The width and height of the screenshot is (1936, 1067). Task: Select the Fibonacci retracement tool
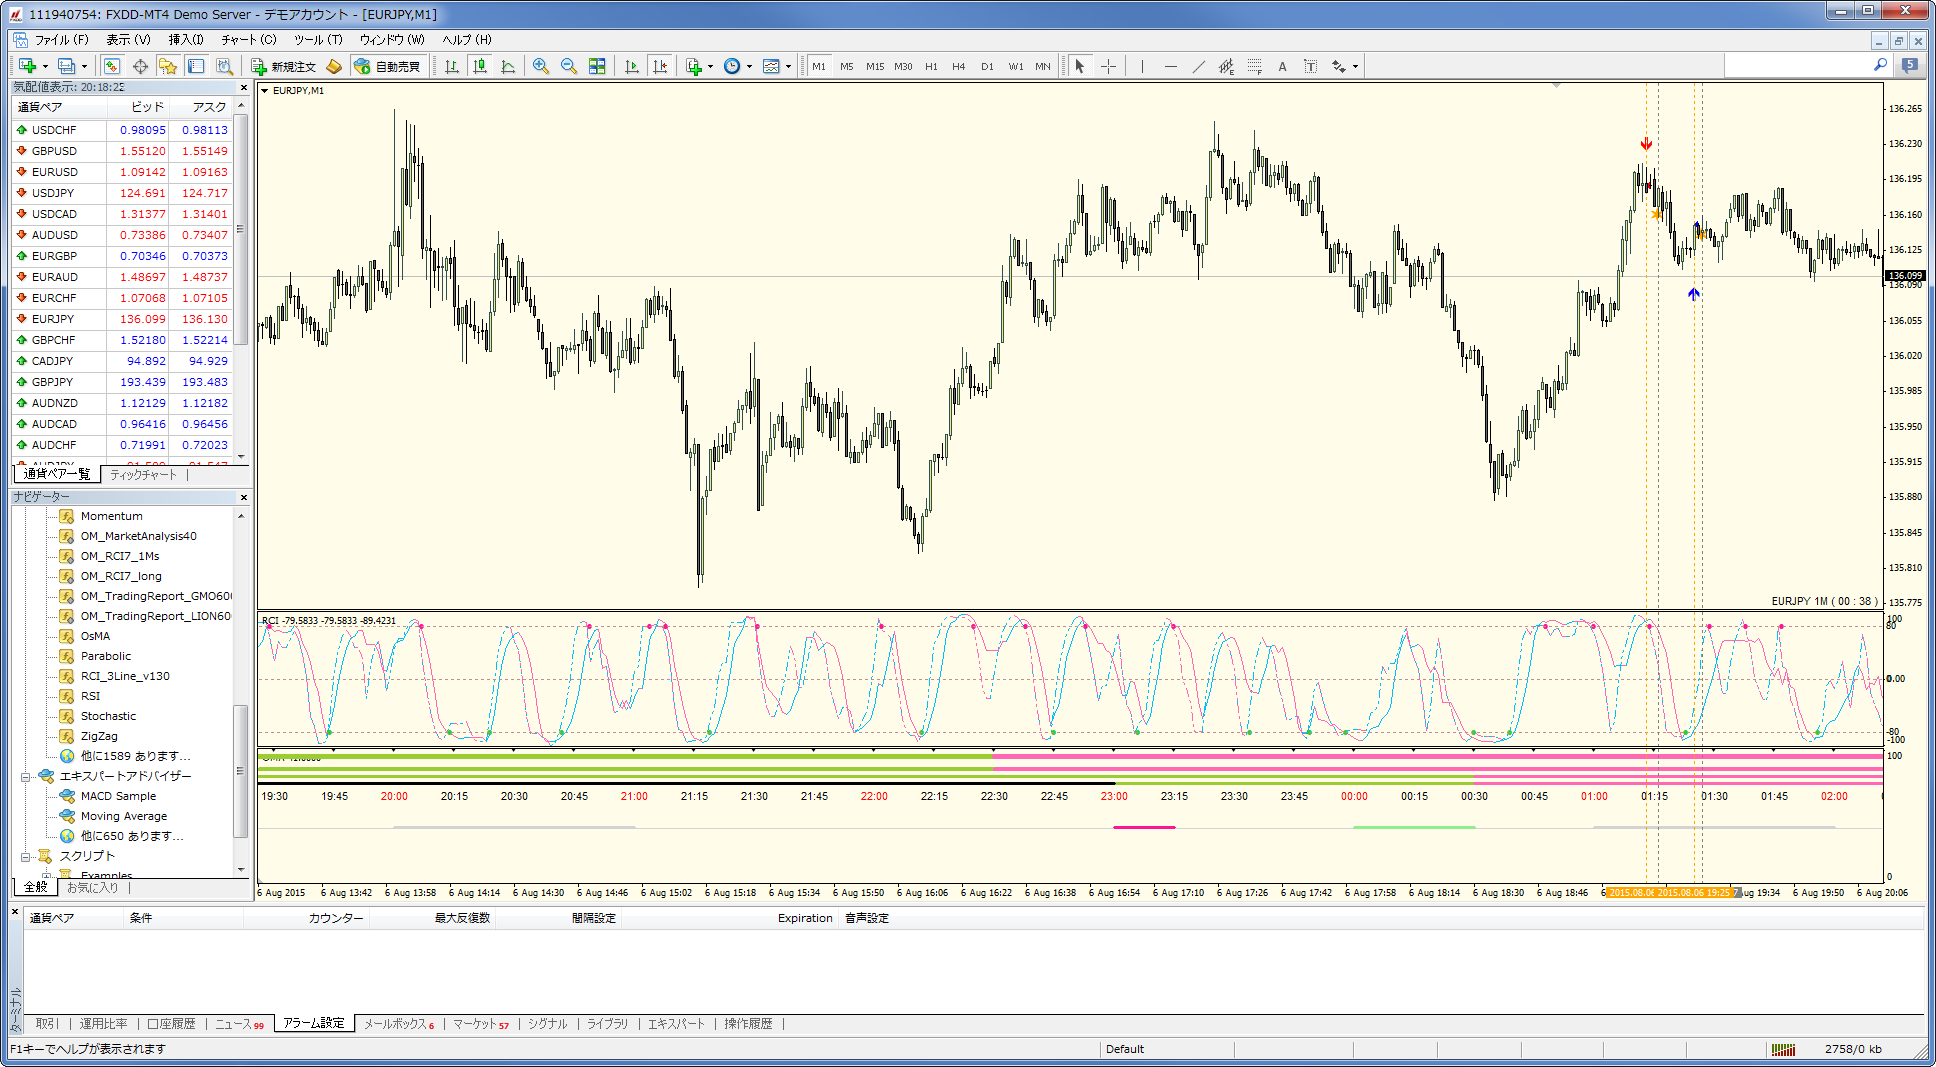(x=1254, y=66)
